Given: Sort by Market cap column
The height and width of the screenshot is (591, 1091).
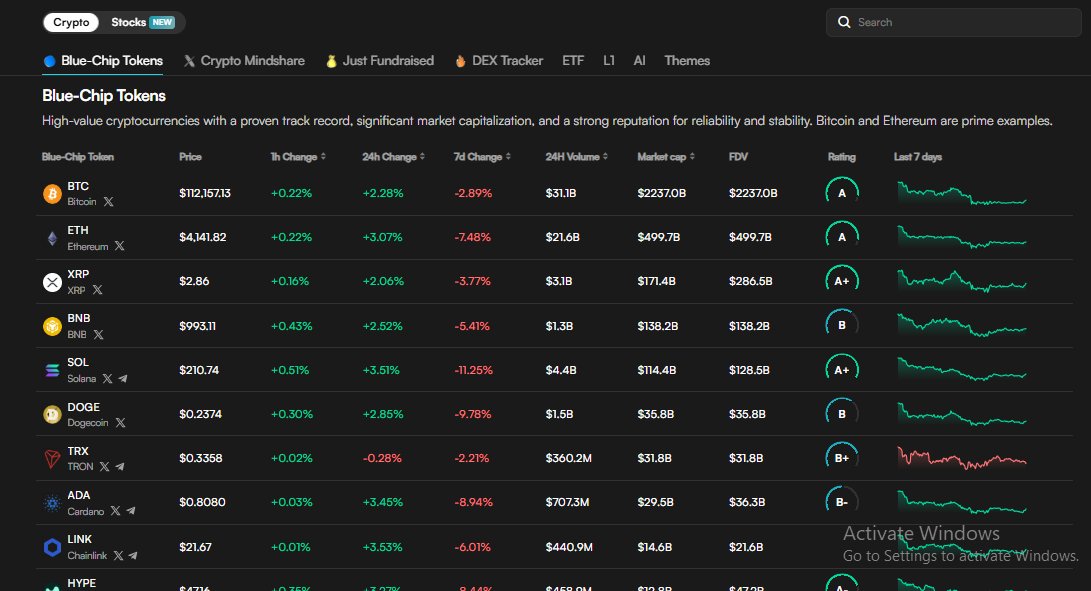Looking at the screenshot, I should coord(666,157).
